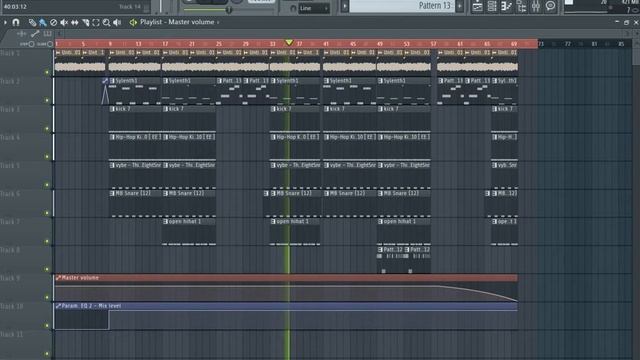Open first kick 7 clip menu
The height and width of the screenshot is (360, 640).
112,109
